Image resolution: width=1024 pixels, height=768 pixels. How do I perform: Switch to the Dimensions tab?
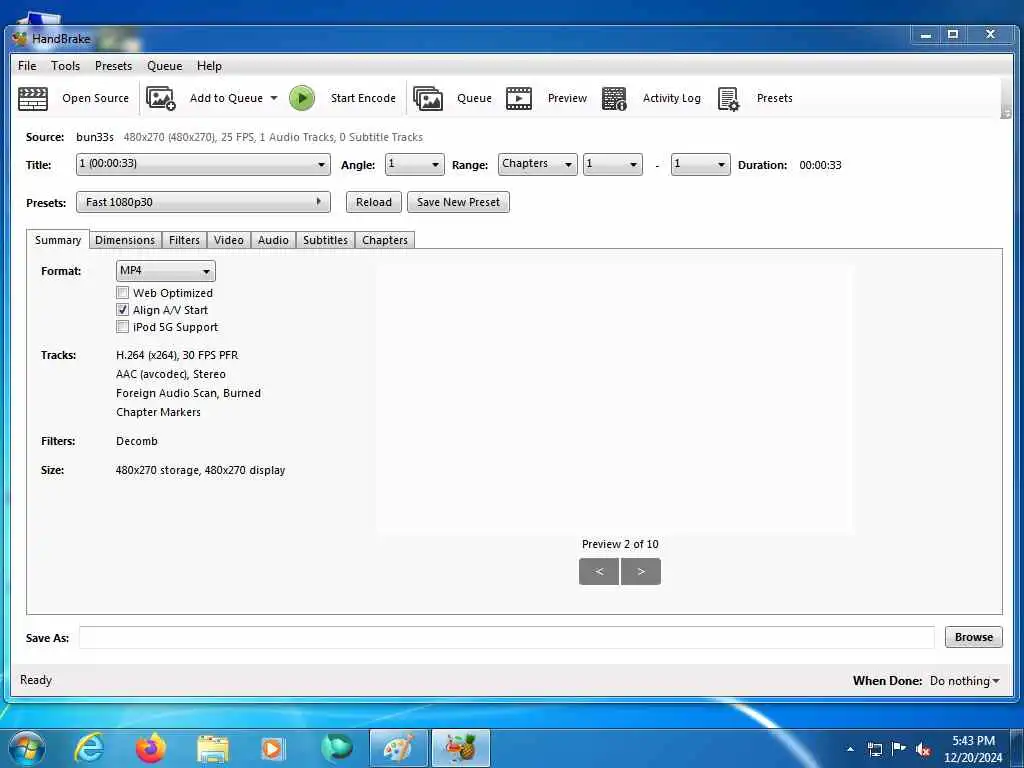tap(125, 240)
